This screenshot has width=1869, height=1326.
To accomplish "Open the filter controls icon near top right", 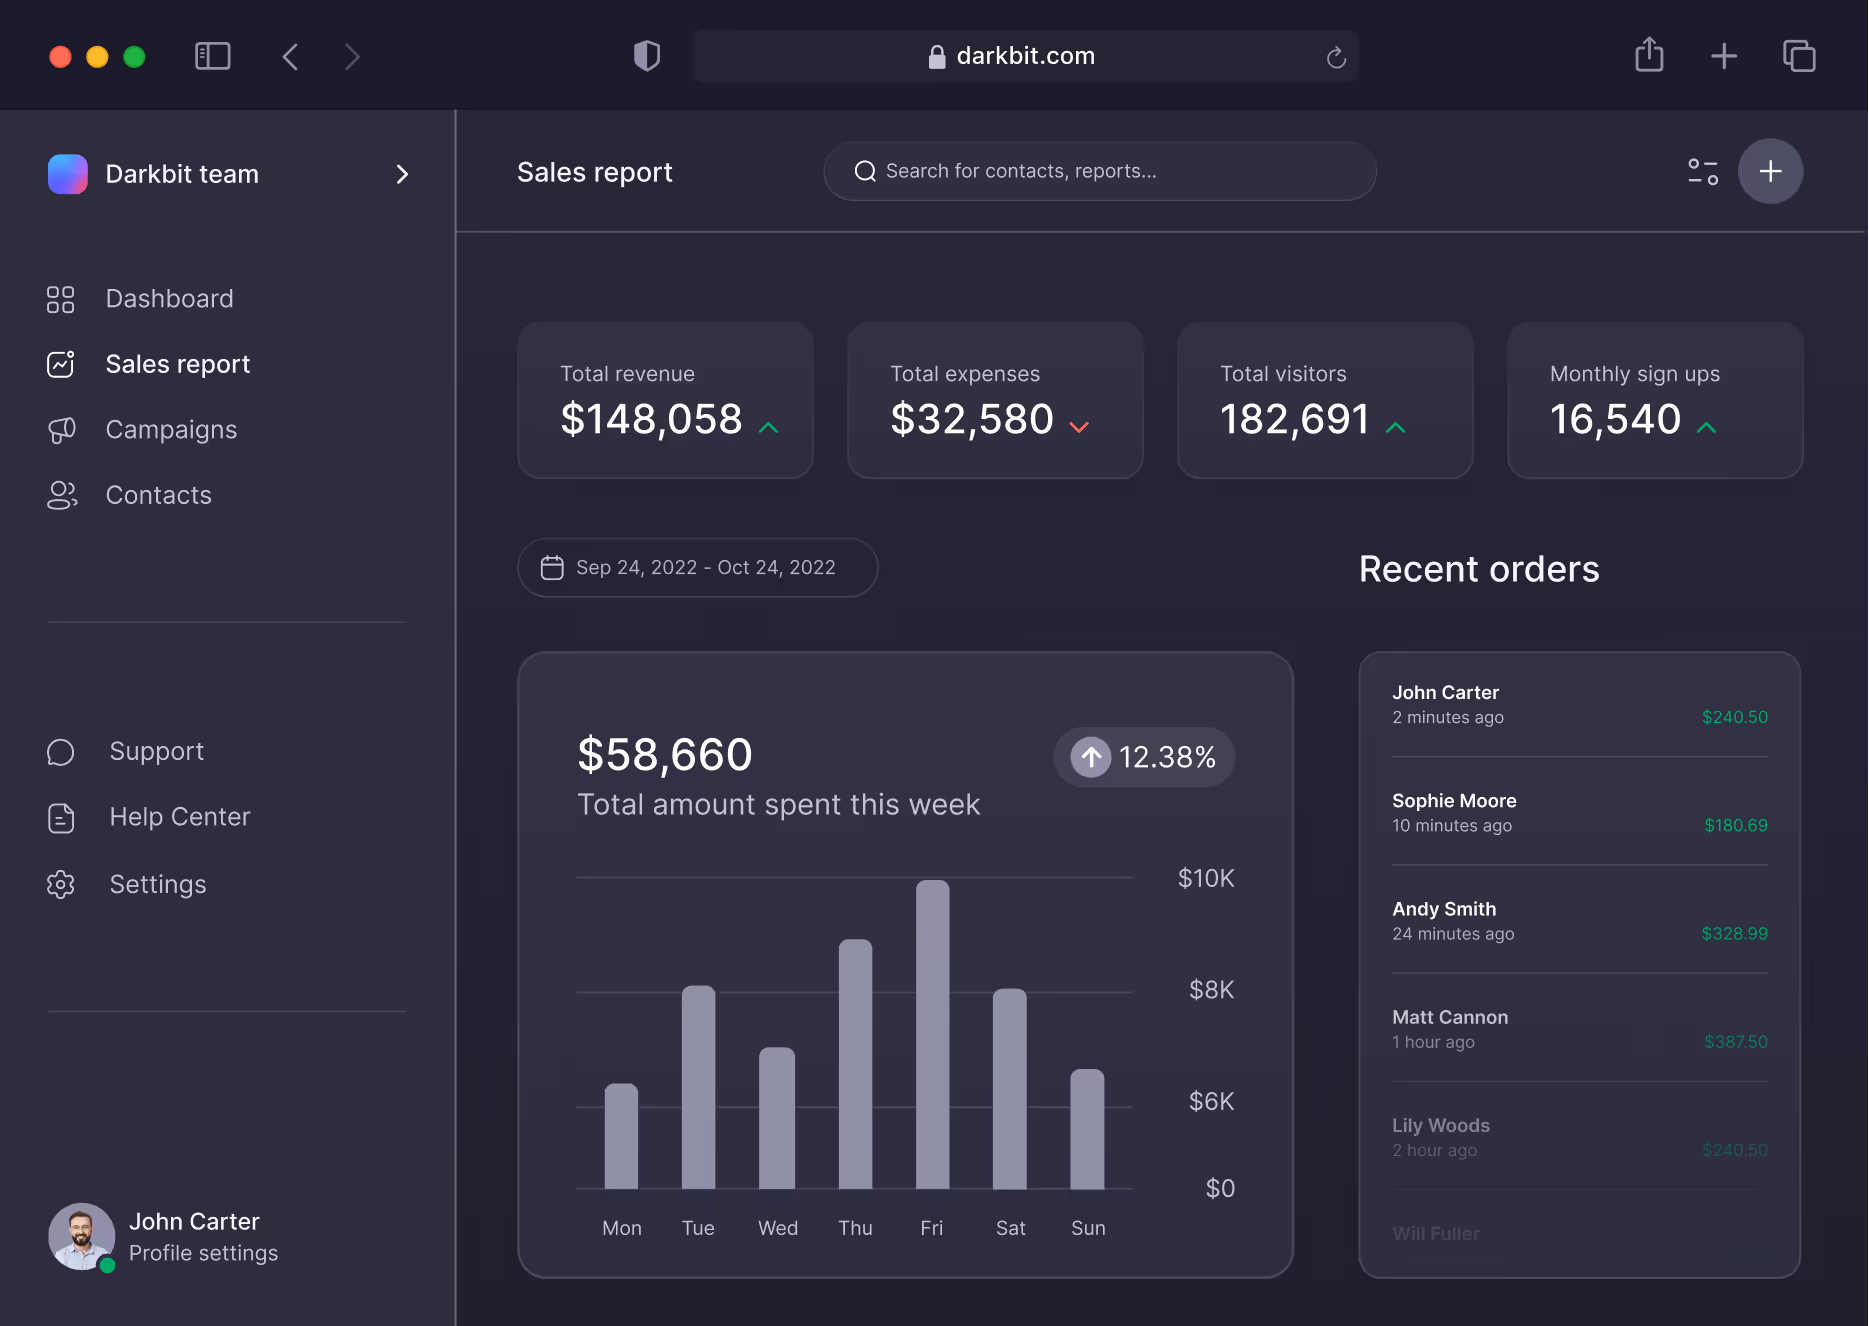I will [x=1703, y=171].
